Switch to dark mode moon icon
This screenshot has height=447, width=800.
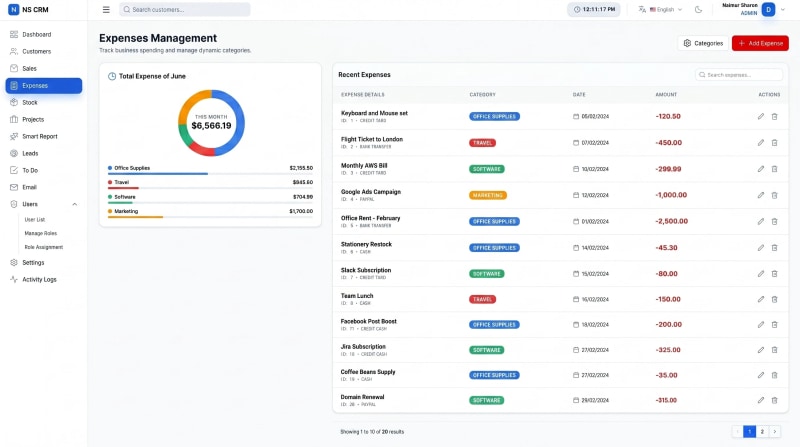698,10
